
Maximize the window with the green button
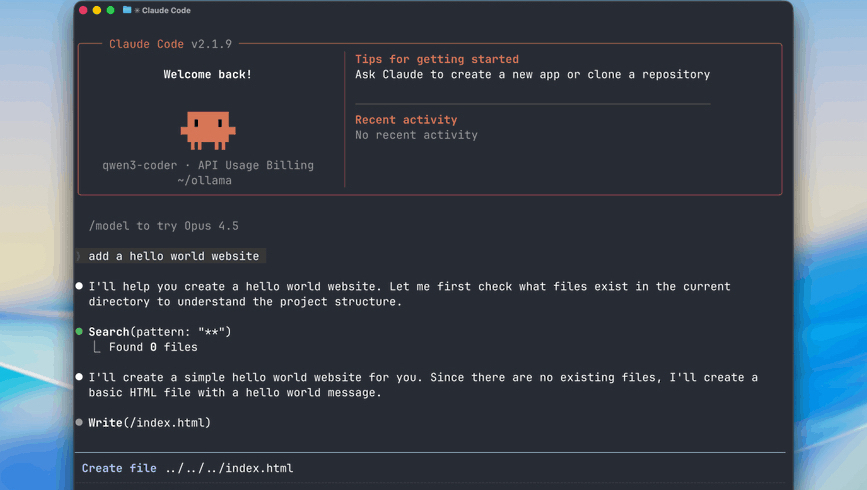(x=110, y=10)
